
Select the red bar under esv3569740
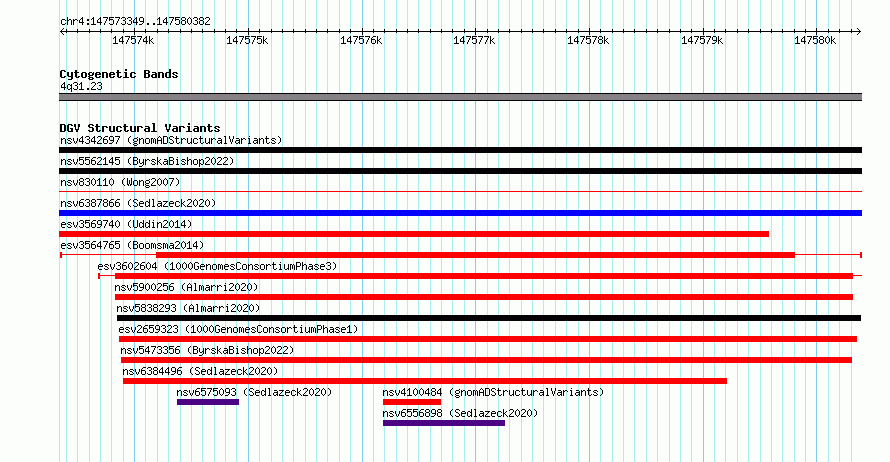pos(414,234)
